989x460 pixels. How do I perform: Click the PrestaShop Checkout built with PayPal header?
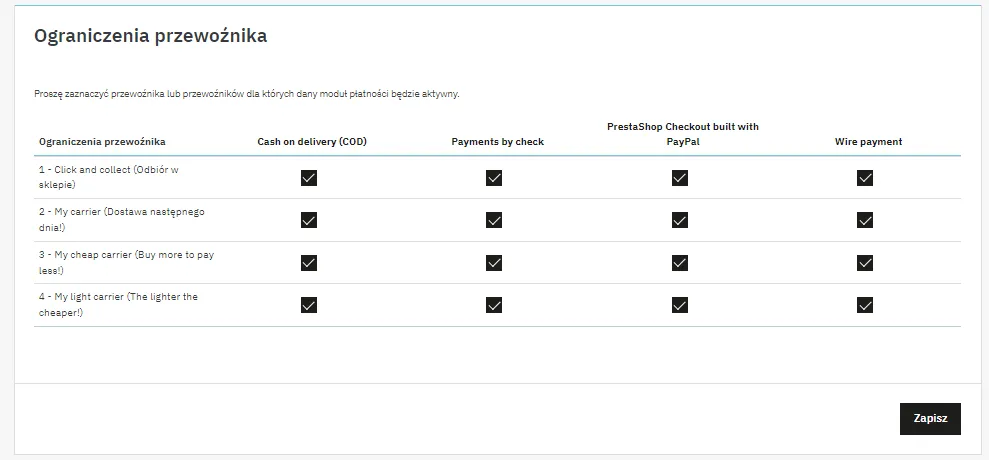click(682, 134)
